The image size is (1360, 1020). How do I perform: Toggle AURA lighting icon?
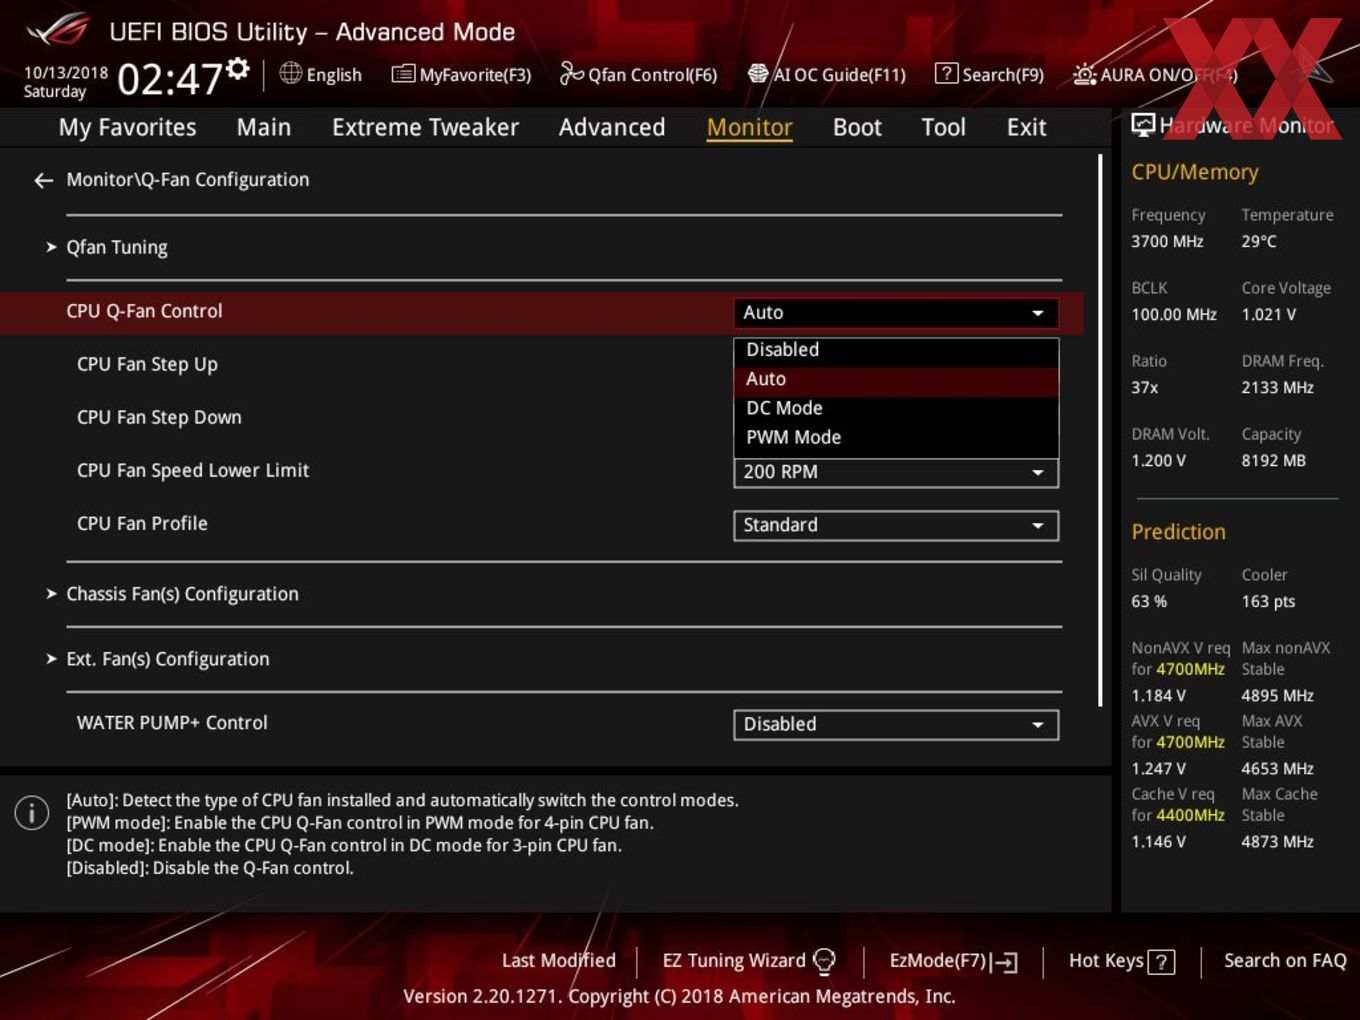[x=1084, y=74]
